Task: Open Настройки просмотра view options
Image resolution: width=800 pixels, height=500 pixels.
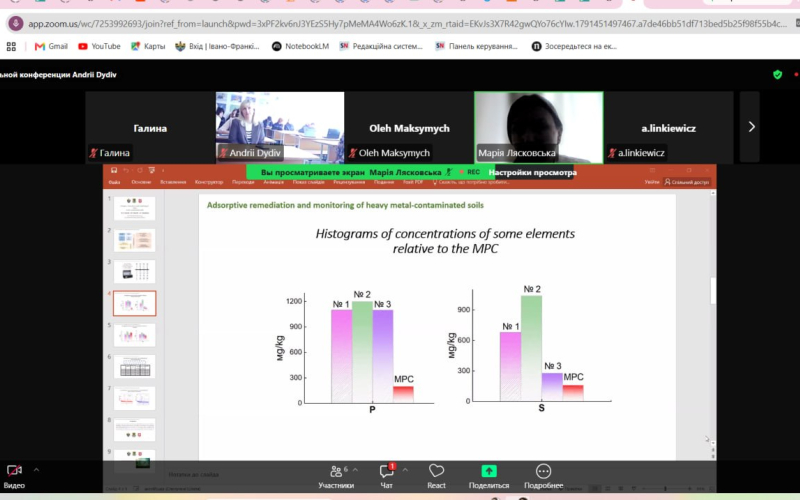Action: 532,172
